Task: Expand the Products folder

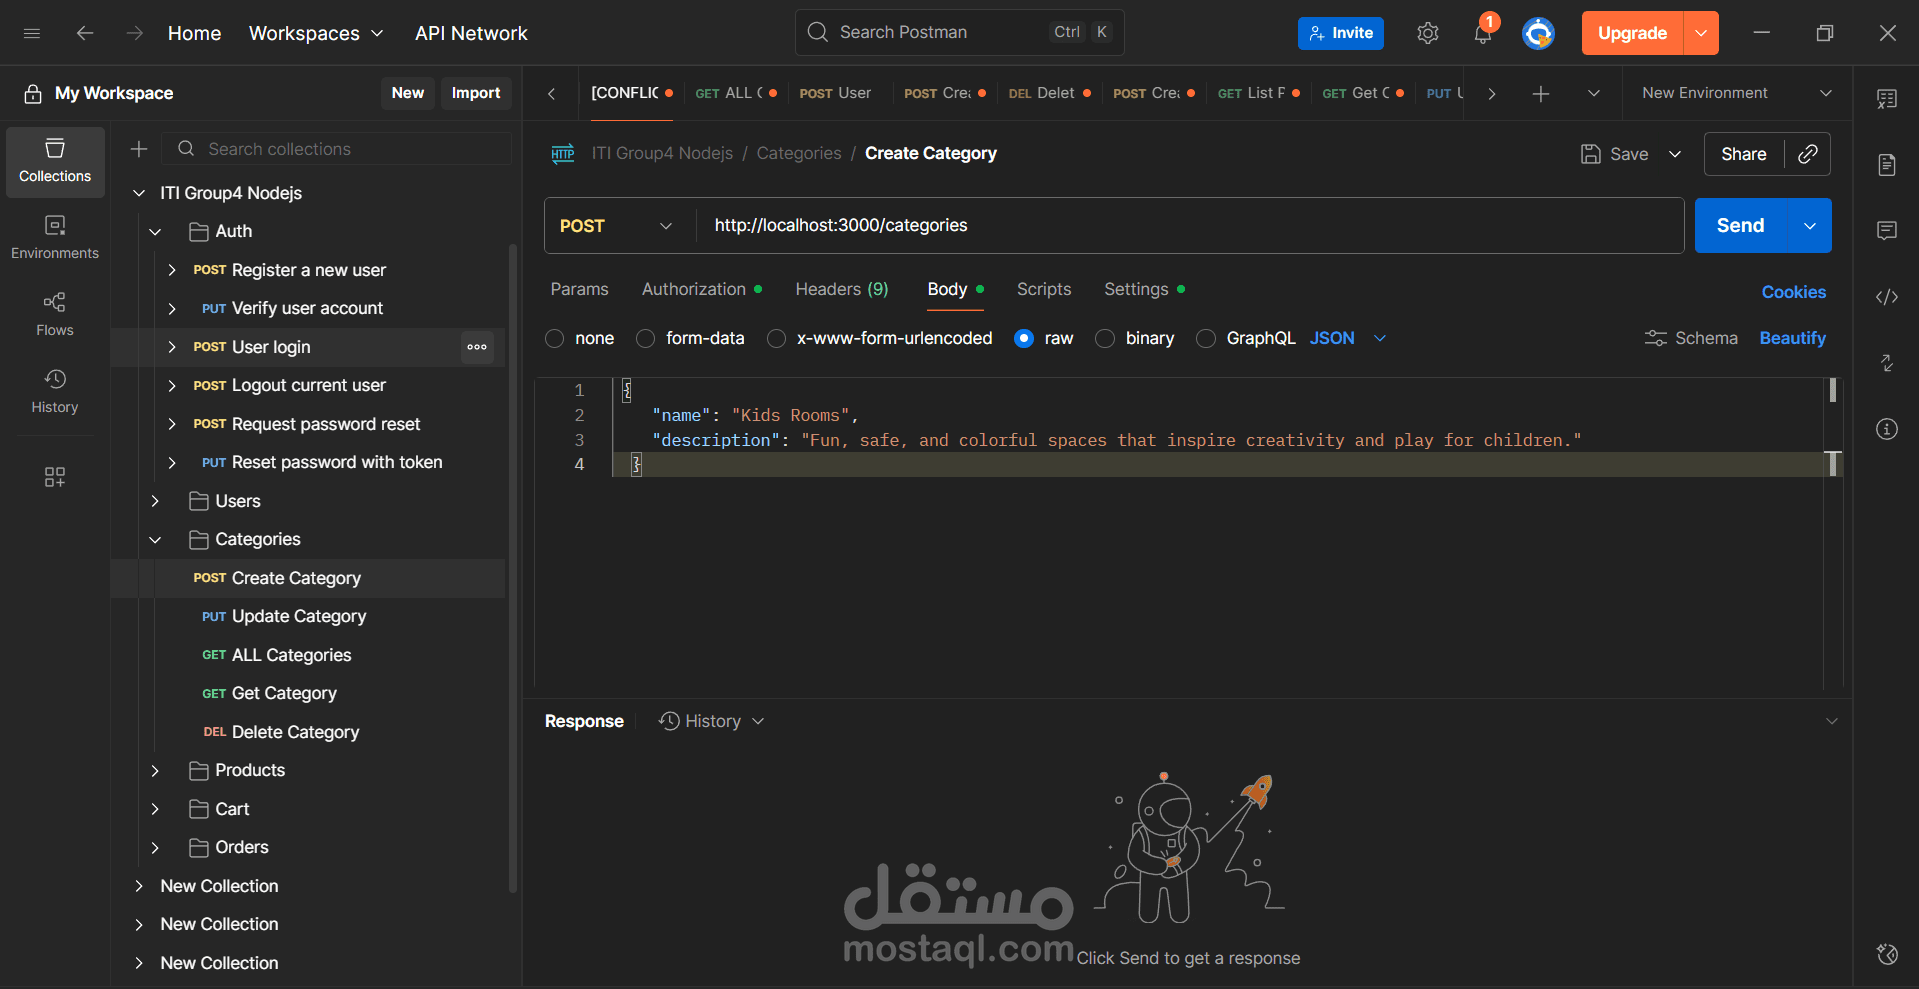Action: pos(155,771)
